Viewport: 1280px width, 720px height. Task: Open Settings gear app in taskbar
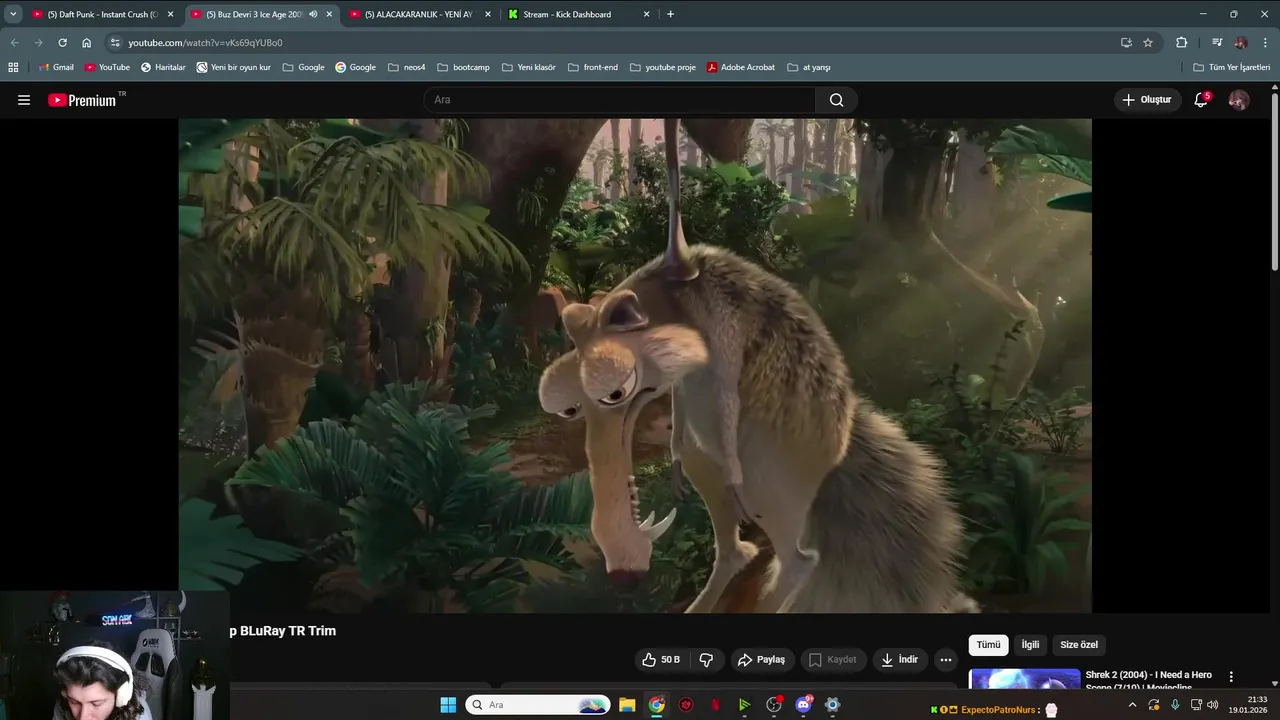click(832, 705)
